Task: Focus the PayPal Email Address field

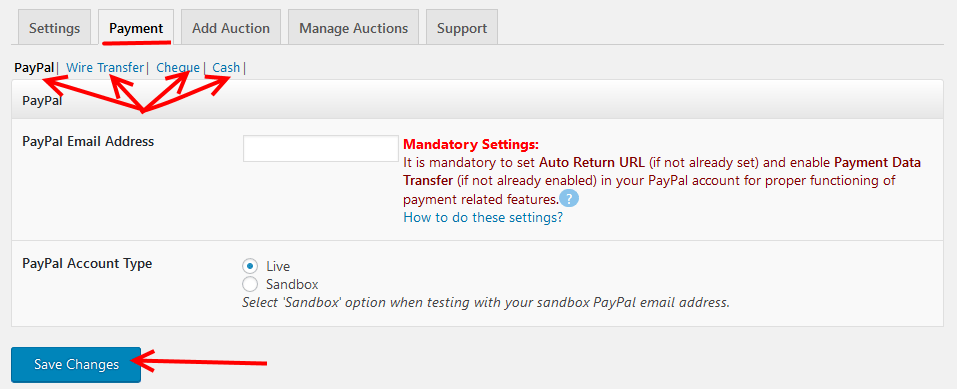Action: [x=321, y=148]
